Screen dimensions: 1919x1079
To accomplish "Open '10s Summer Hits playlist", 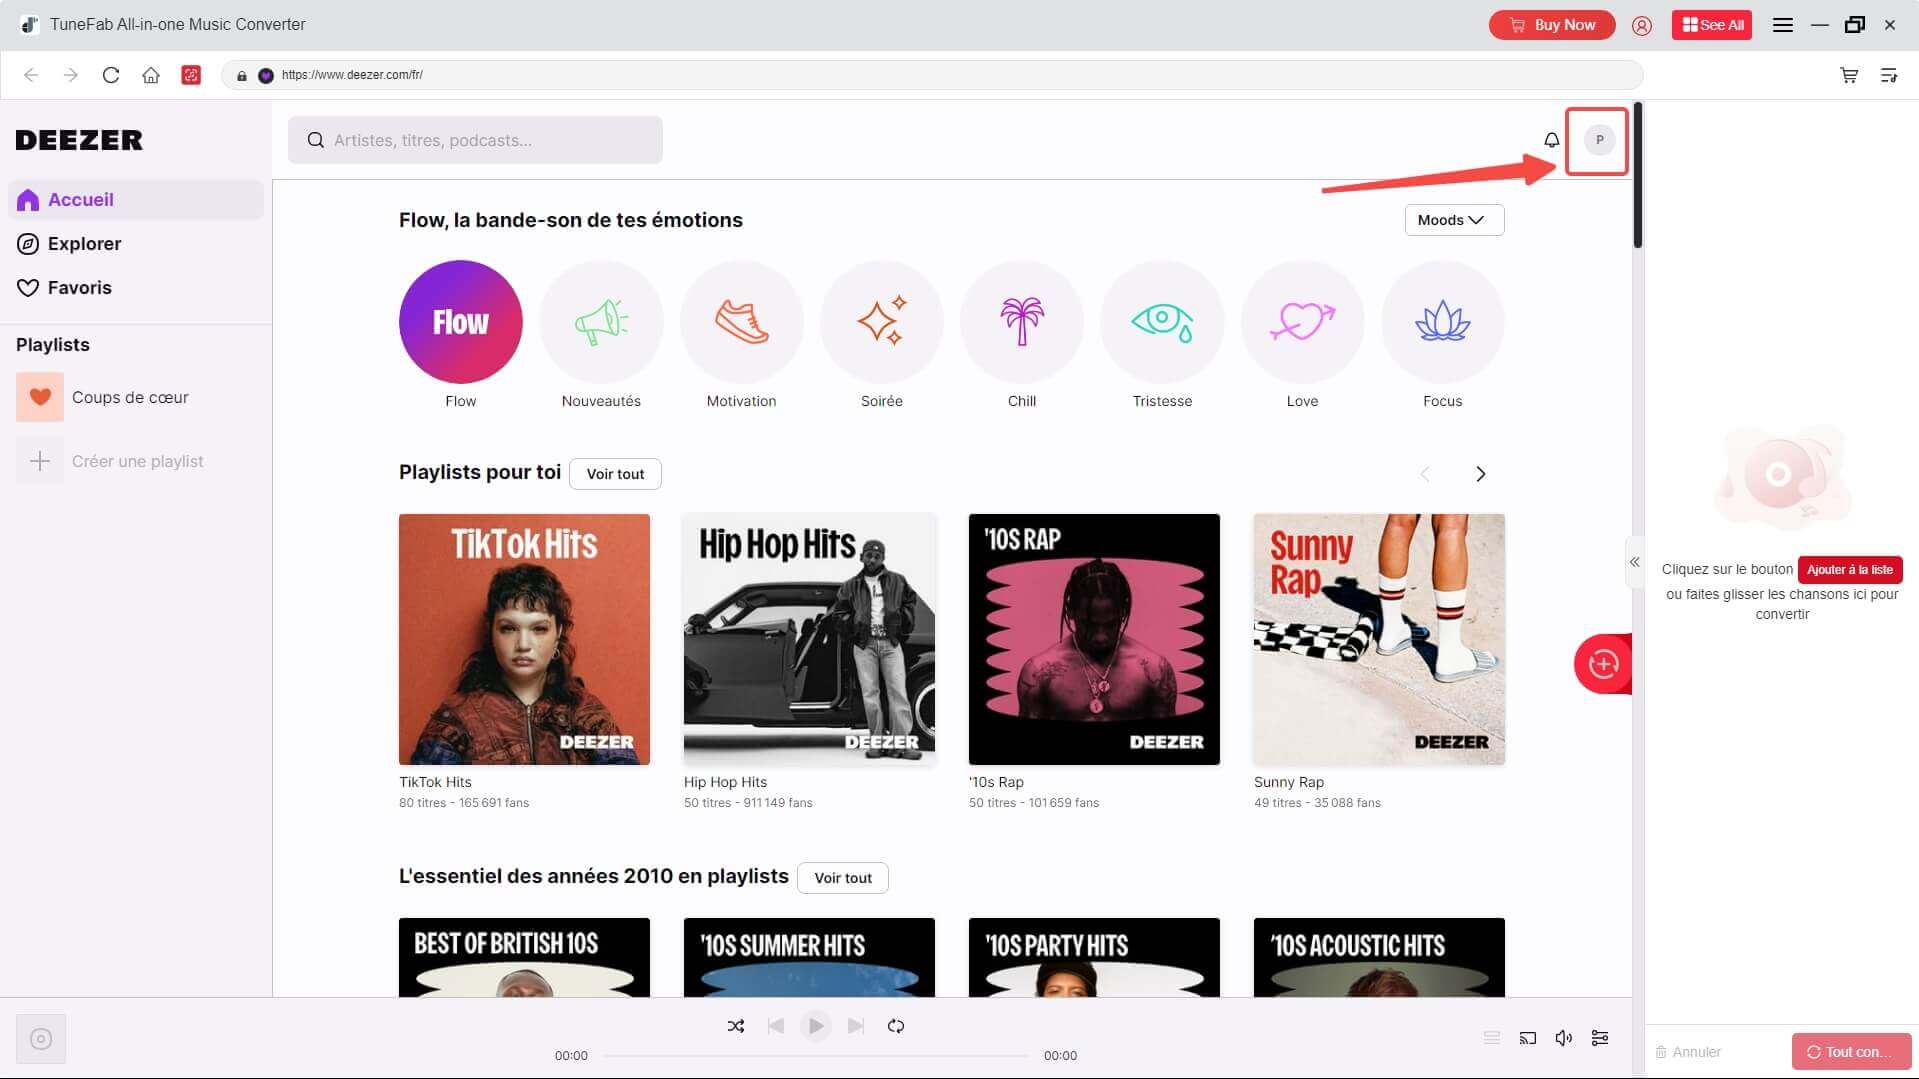I will point(809,957).
